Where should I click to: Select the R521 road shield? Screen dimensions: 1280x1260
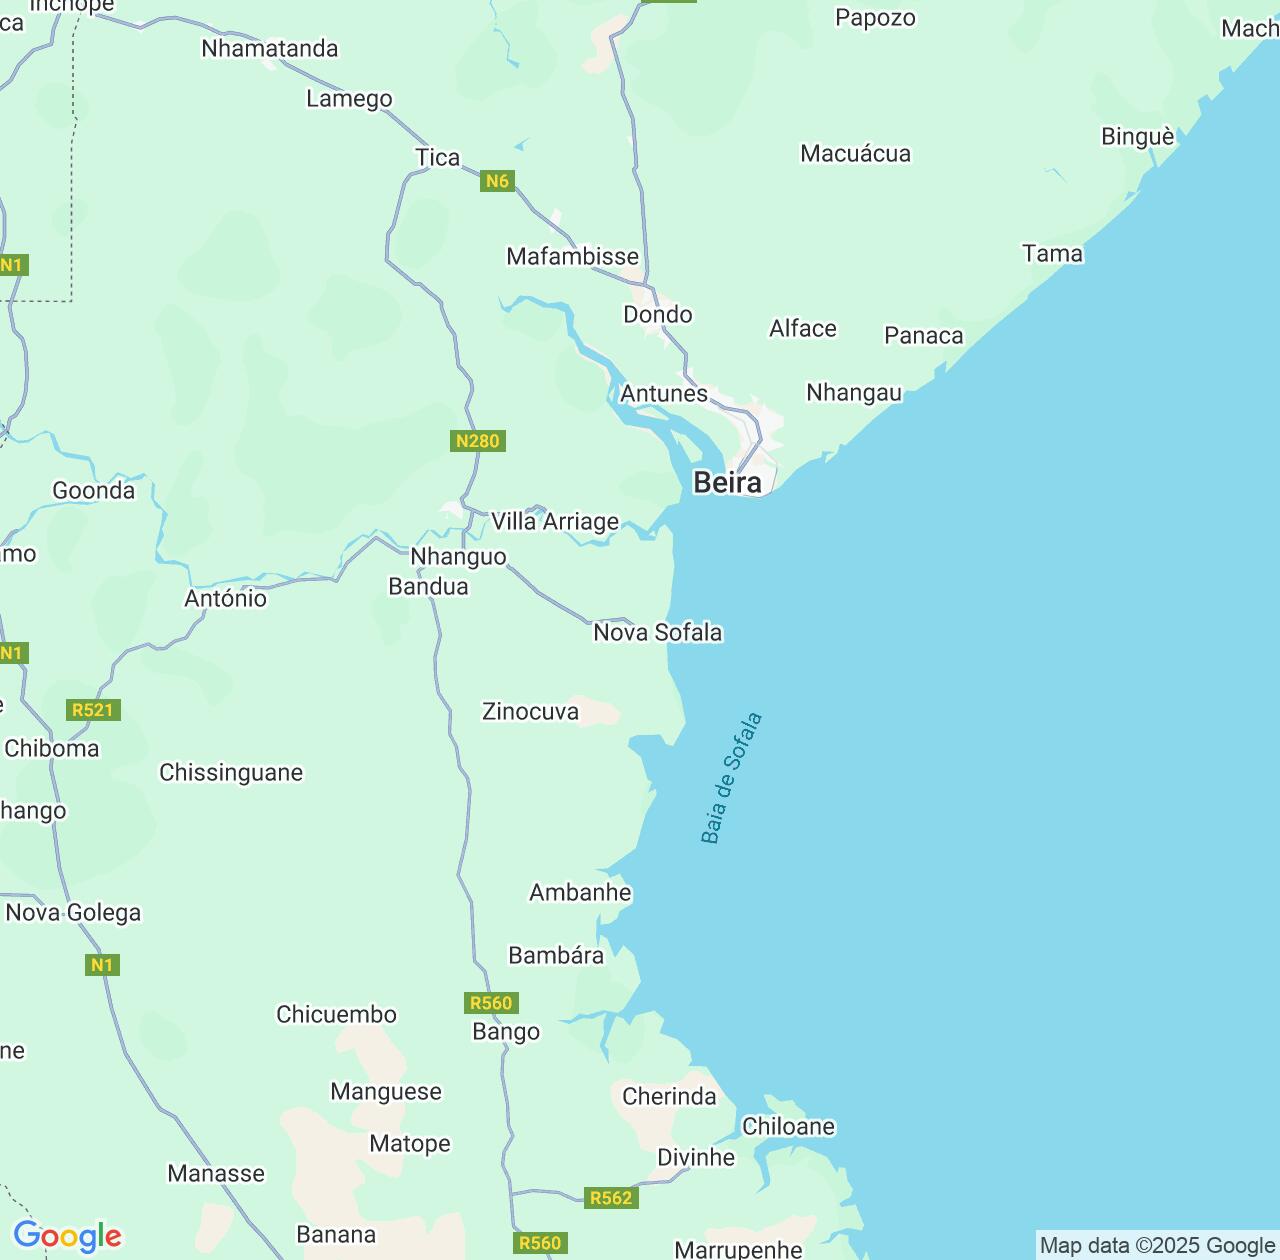94,710
